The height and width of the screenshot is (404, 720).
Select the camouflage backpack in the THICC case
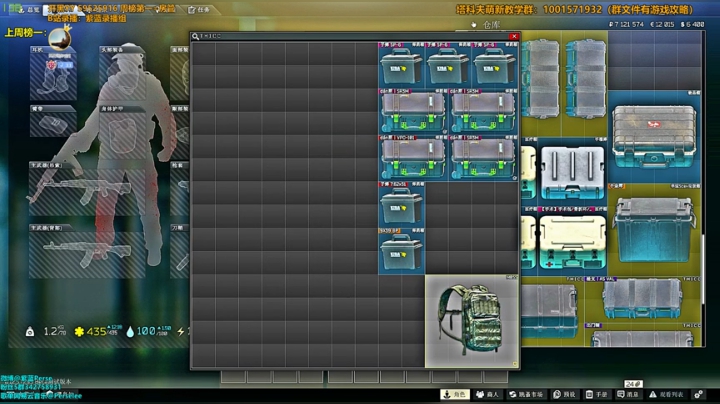point(472,321)
